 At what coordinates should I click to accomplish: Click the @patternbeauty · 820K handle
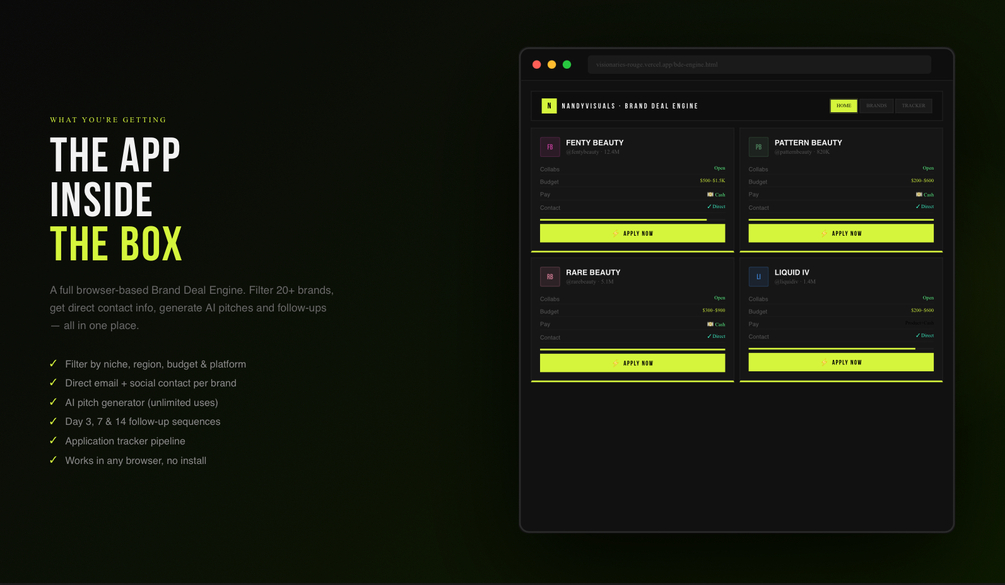click(x=802, y=152)
